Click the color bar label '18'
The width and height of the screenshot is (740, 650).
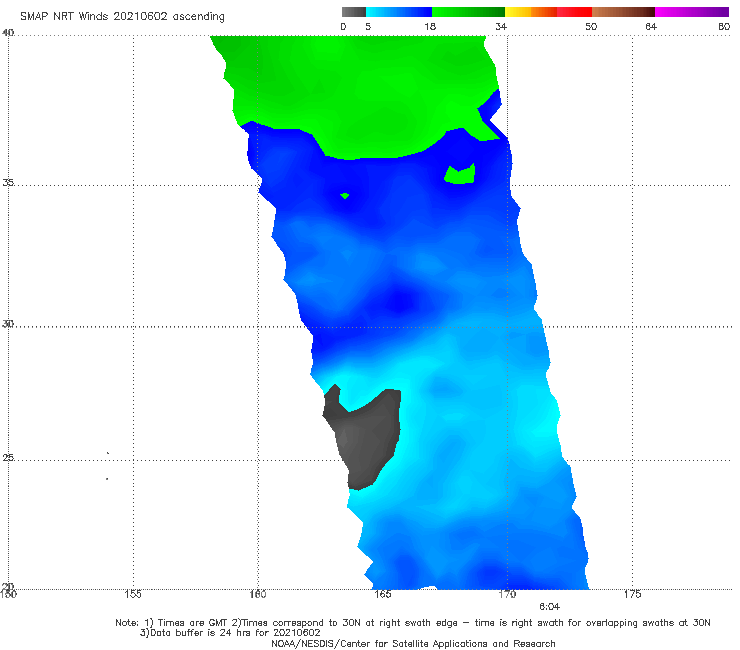(430, 27)
